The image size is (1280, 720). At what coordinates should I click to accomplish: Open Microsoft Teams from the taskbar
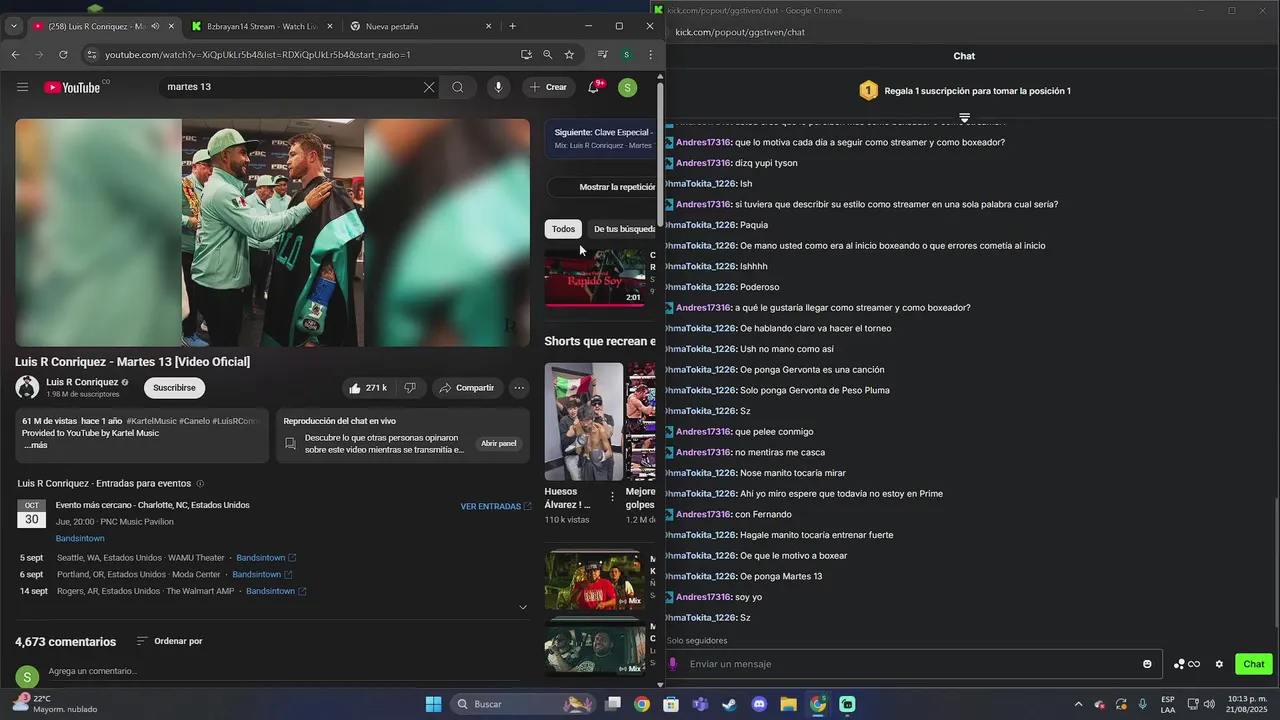coord(700,704)
